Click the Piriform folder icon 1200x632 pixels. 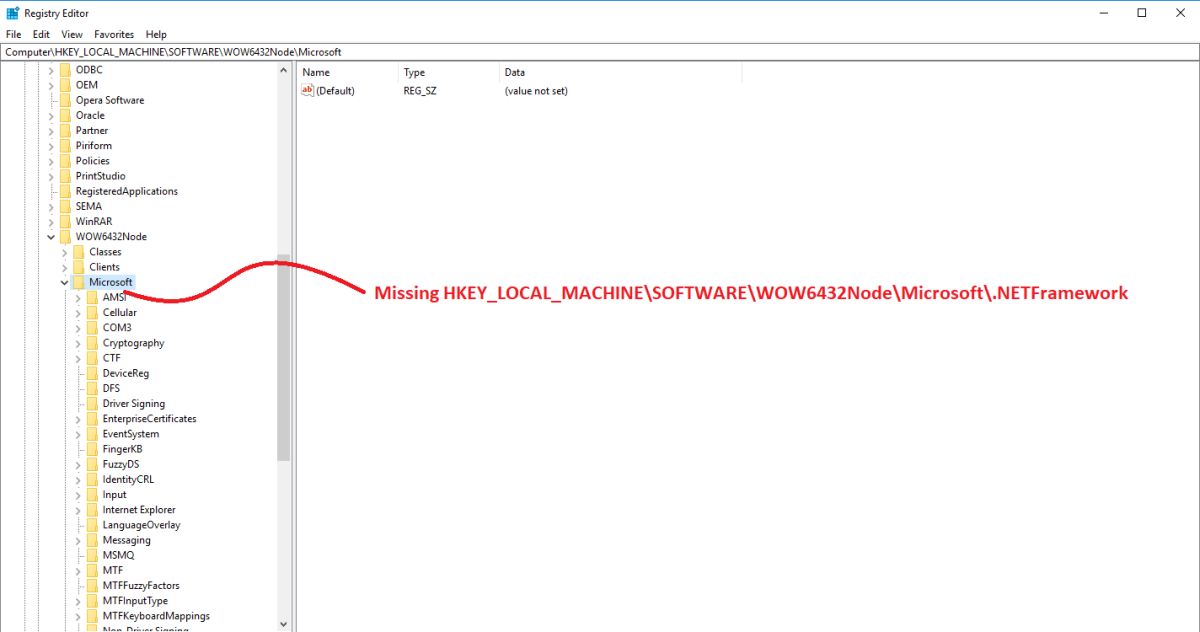[x=65, y=146]
